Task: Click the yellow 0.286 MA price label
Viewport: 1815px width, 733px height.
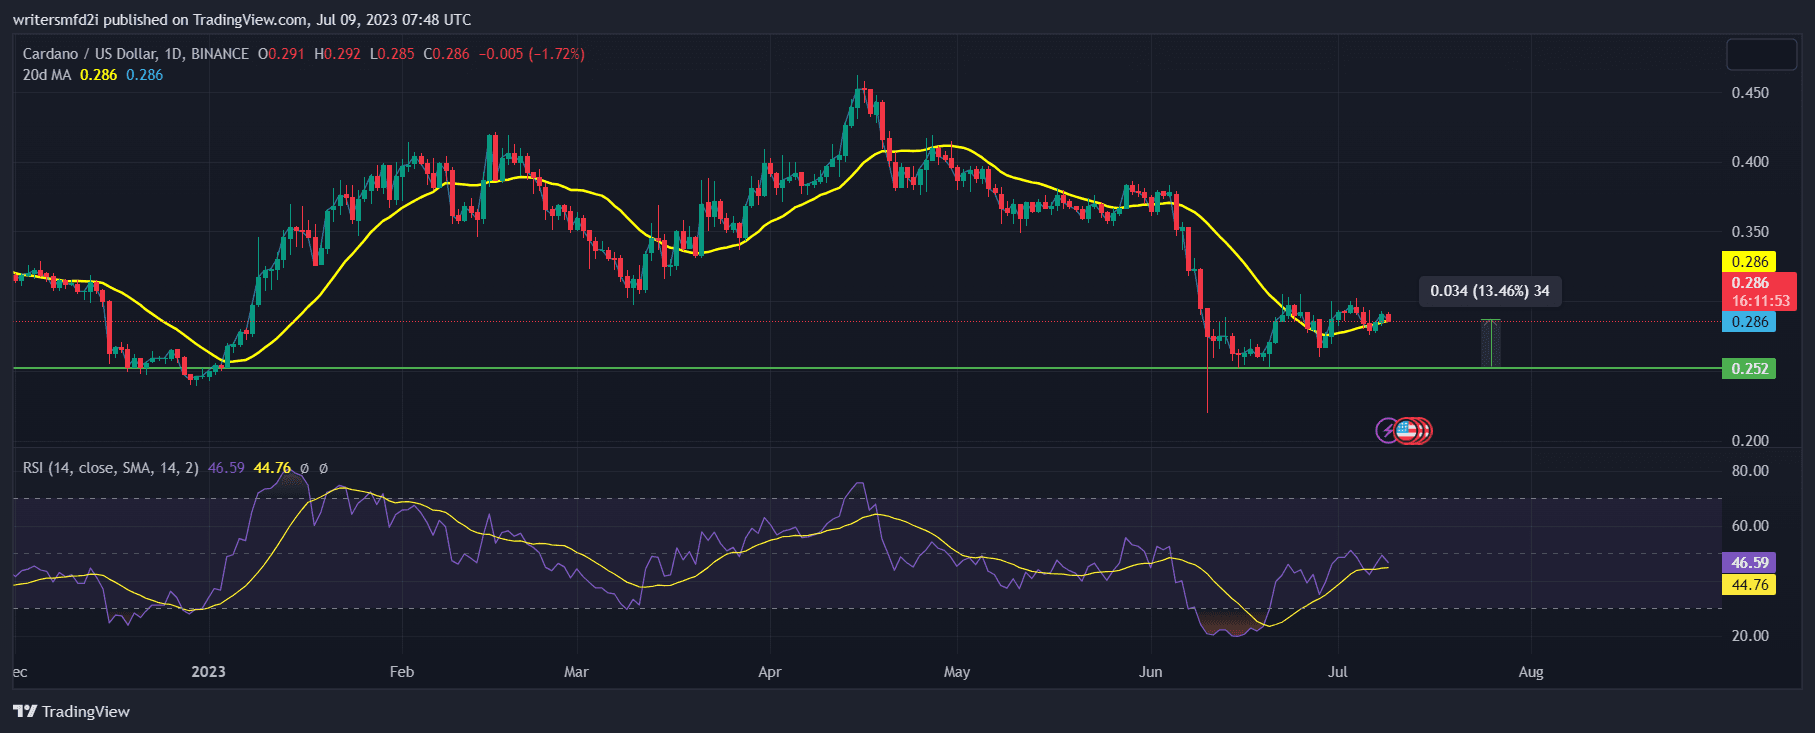Action: (x=1749, y=262)
